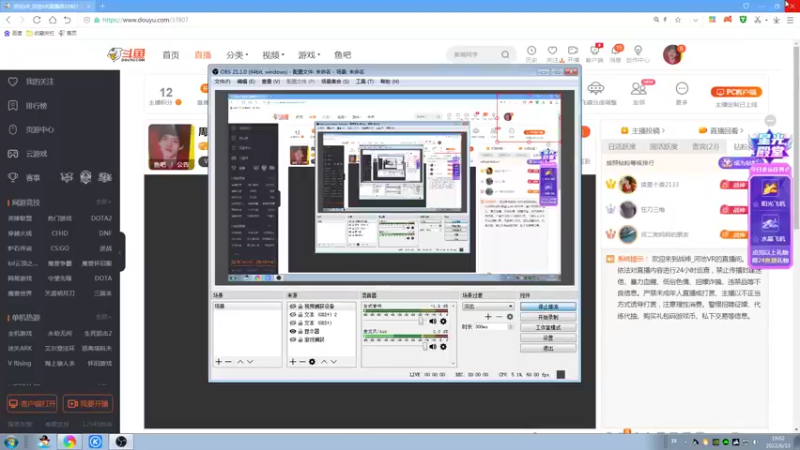Viewport: 800px width, 450px height.
Task: Click the transition duration 300ms field
Action: pyautogui.click(x=490, y=327)
